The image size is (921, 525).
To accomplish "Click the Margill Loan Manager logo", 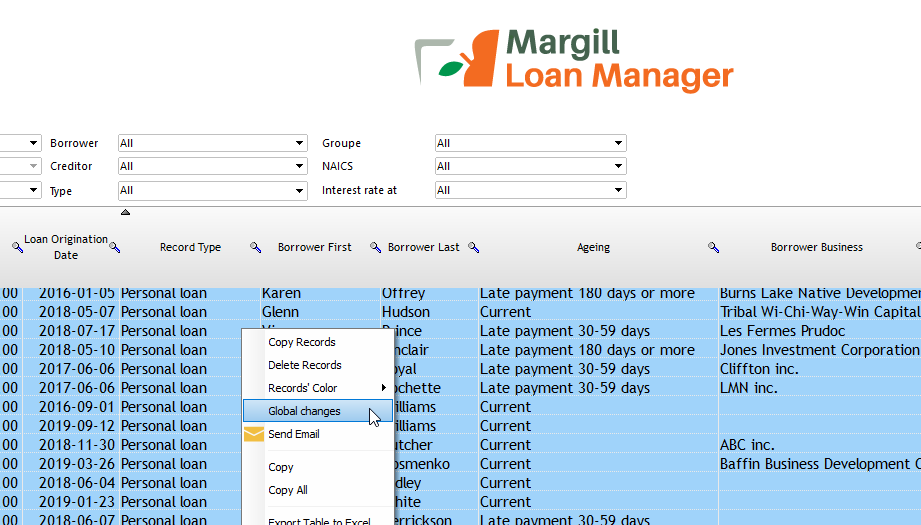I will pos(574,59).
